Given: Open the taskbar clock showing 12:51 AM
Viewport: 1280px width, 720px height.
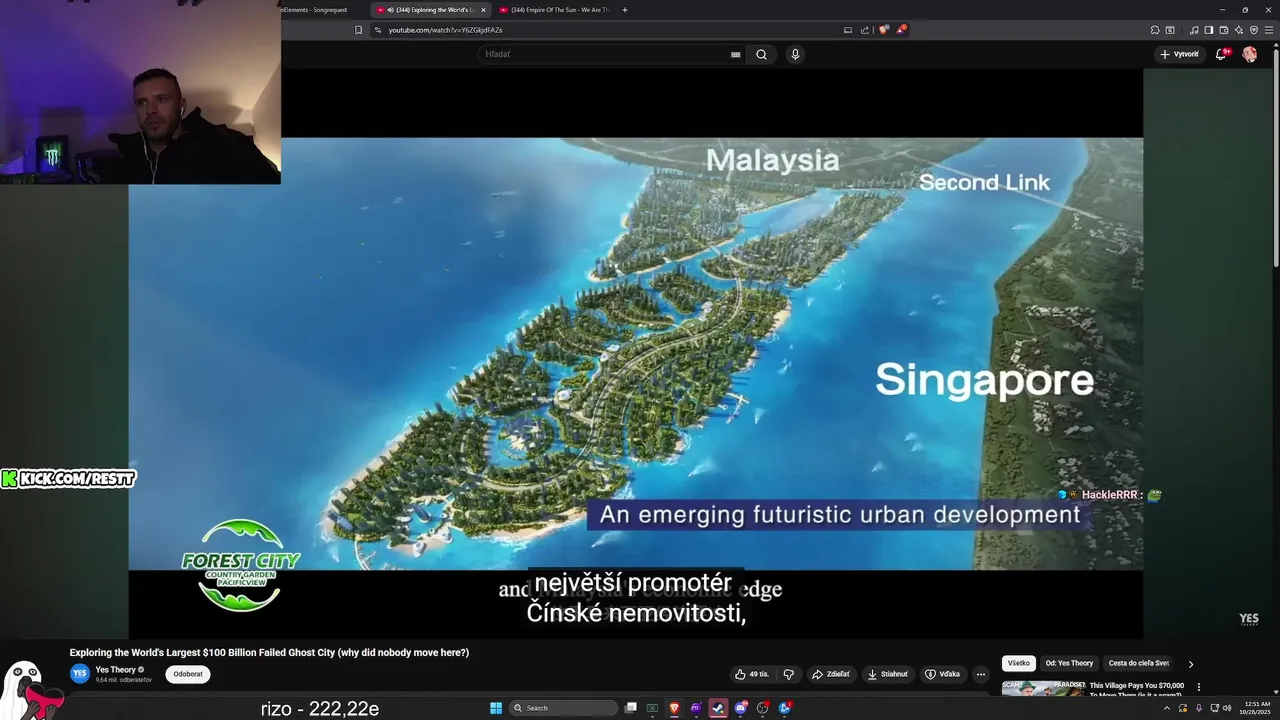Looking at the screenshot, I should pos(1255,708).
